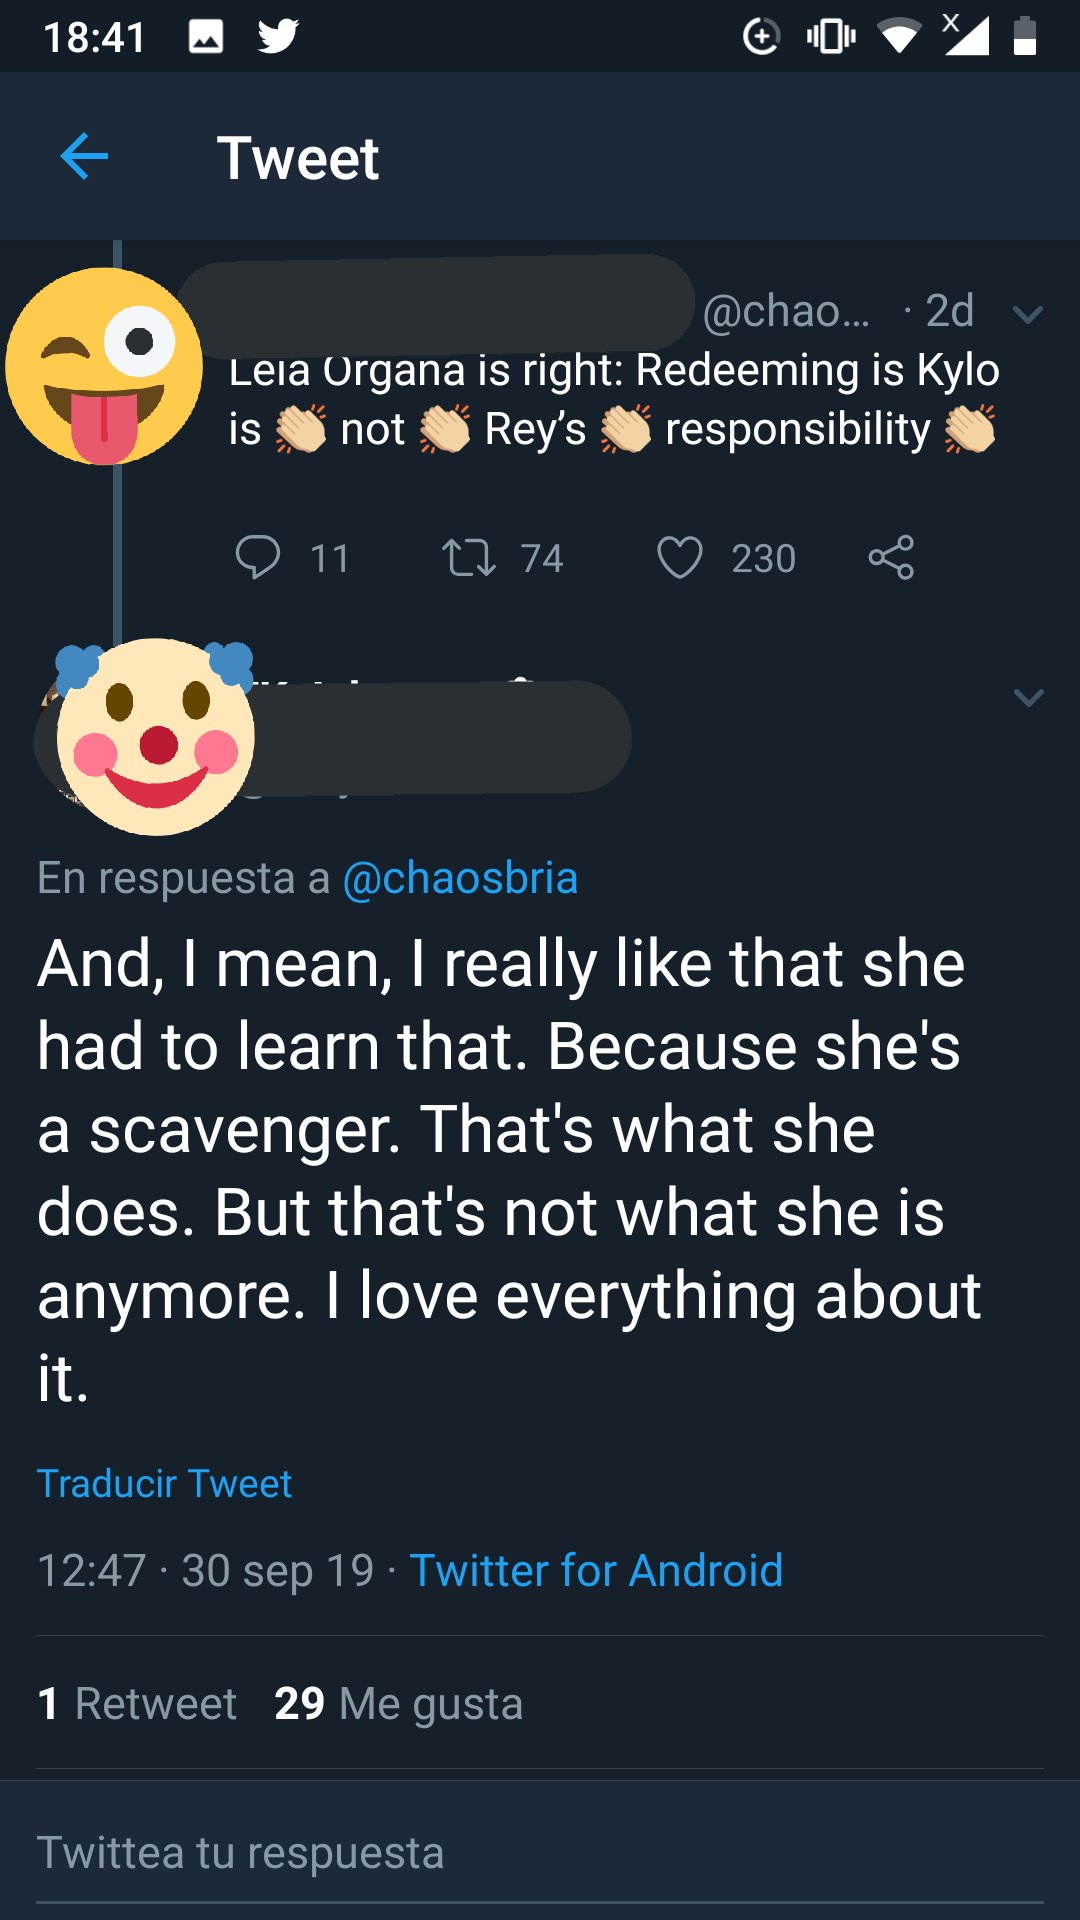Open the winking tongue emoji avatar profile
This screenshot has width=1080, height=1920.
[104, 366]
